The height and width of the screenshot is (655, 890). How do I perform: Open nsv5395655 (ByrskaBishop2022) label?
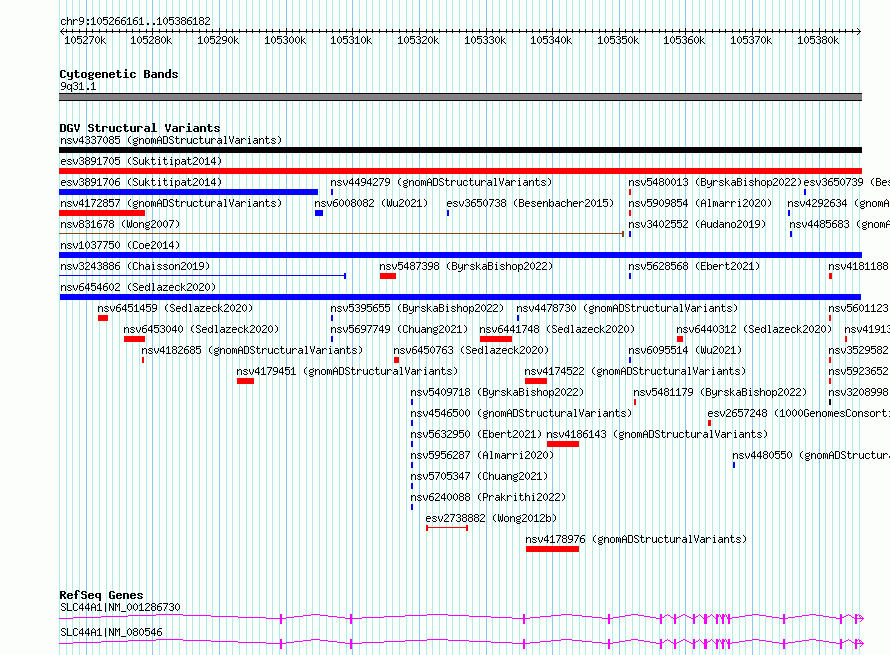(x=417, y=308)
